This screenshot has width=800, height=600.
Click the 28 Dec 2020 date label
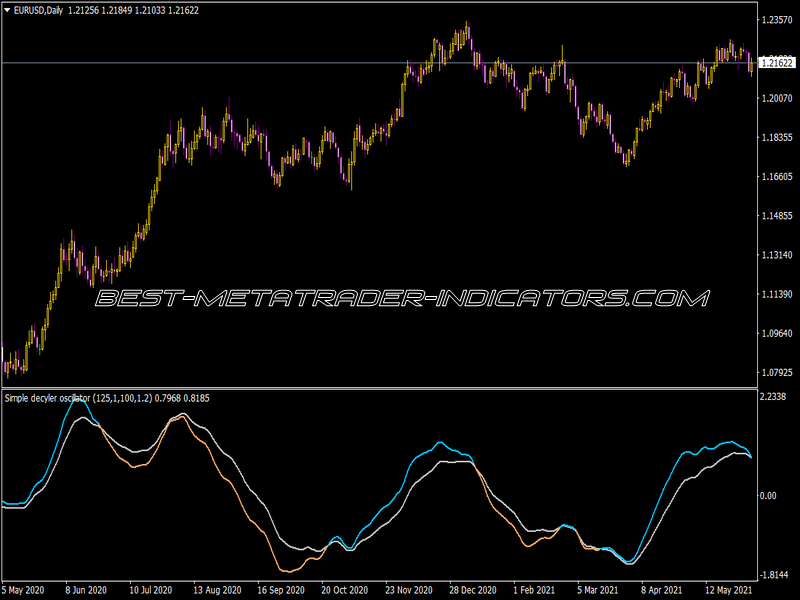(473, 590)
